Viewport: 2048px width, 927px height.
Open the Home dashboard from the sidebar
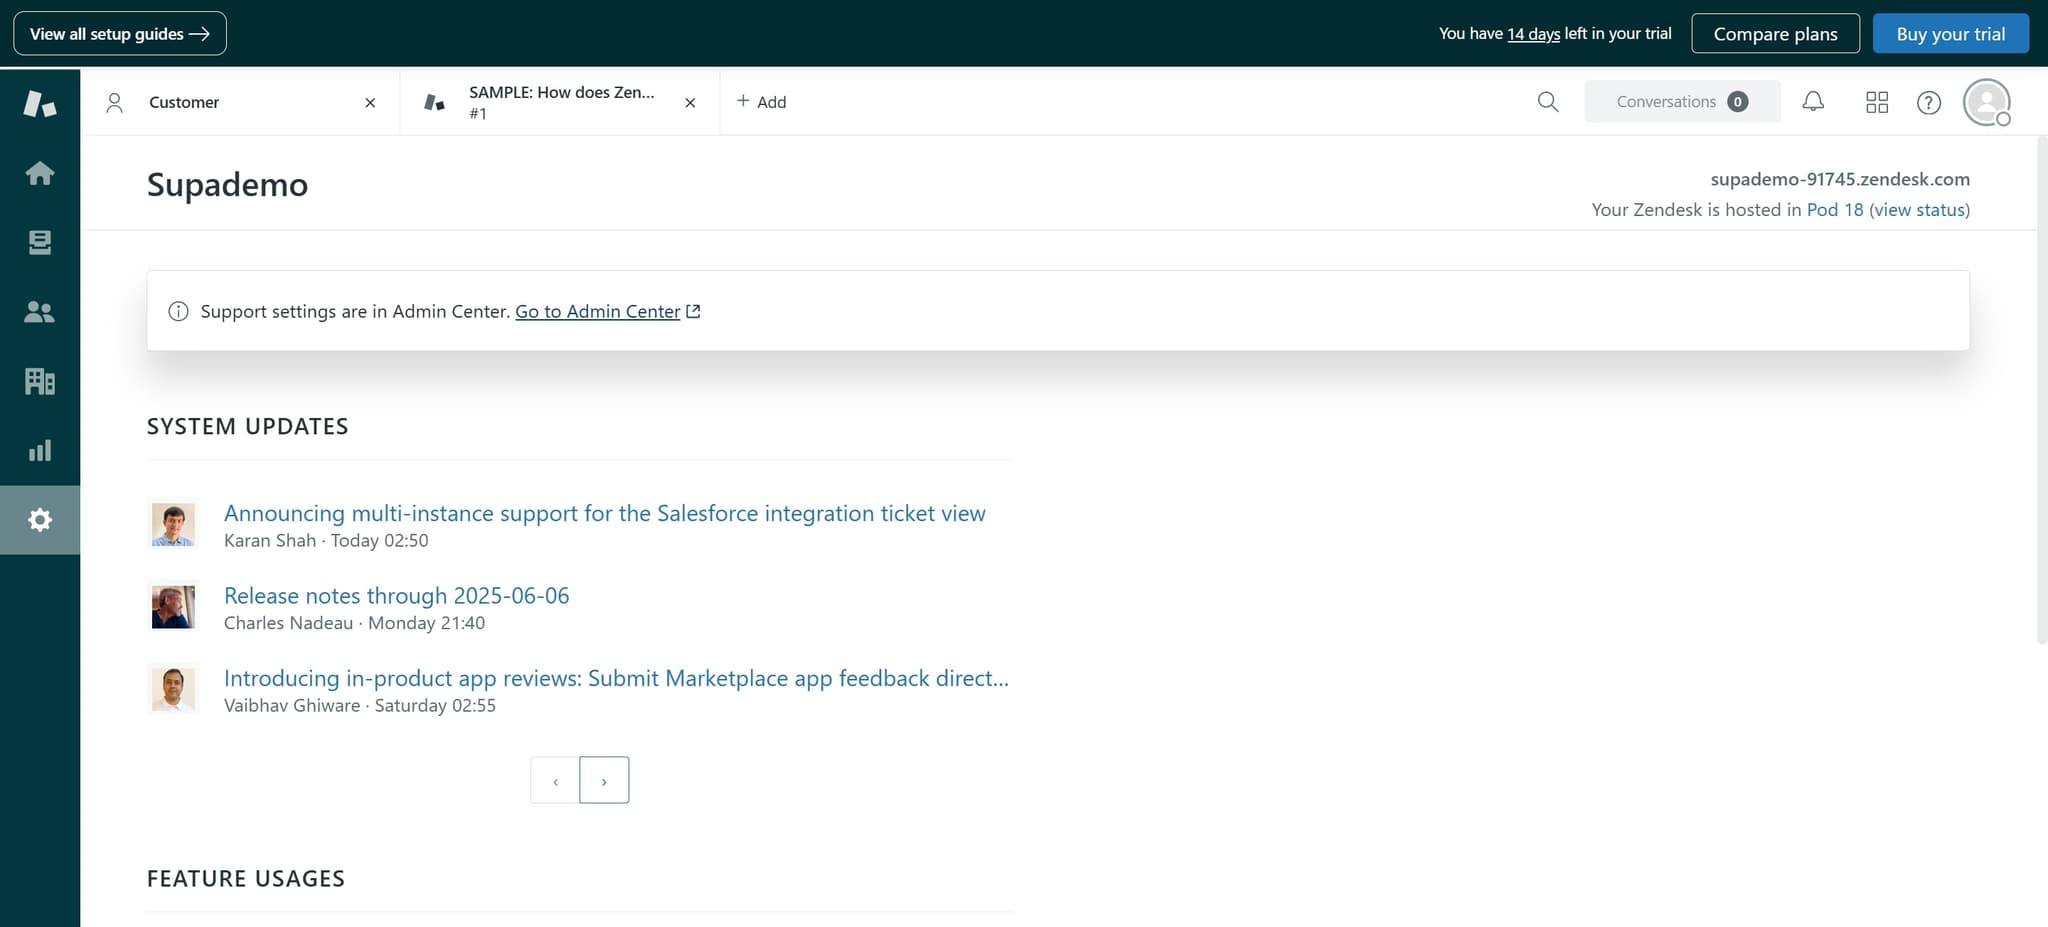pyautogui.click(x=40, y=172)
